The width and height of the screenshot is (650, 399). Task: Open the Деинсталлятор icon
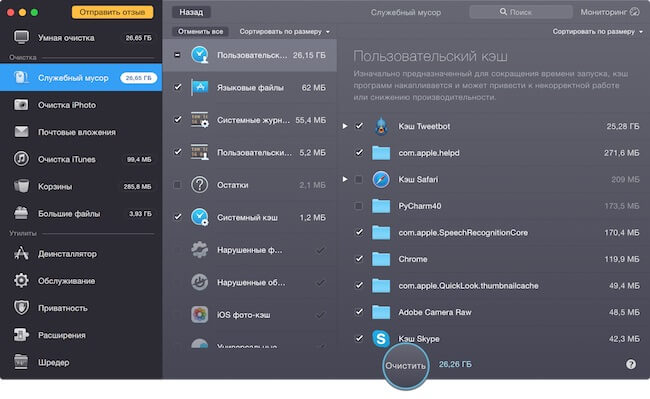click(21, 253)
